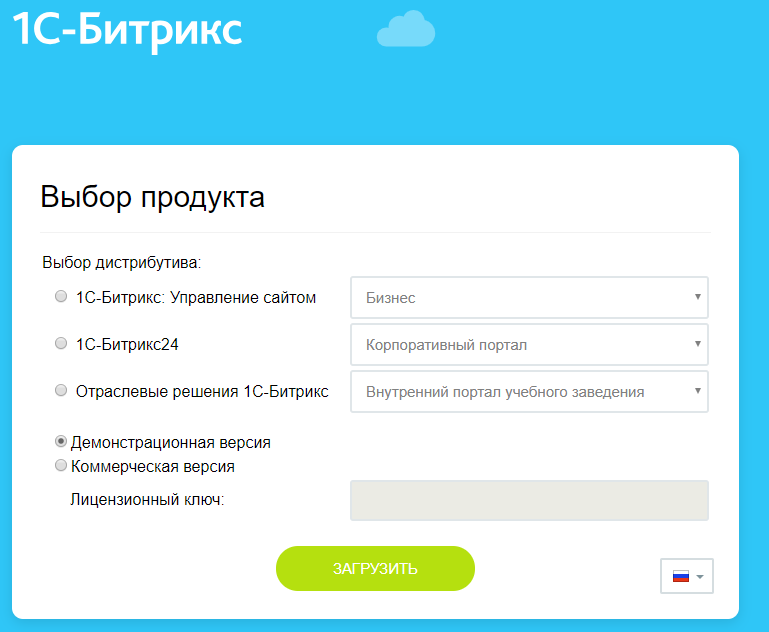Click the Выбор дистрибутива label
This screenshot has width=769, height=632.
click(x=122, y=264)
